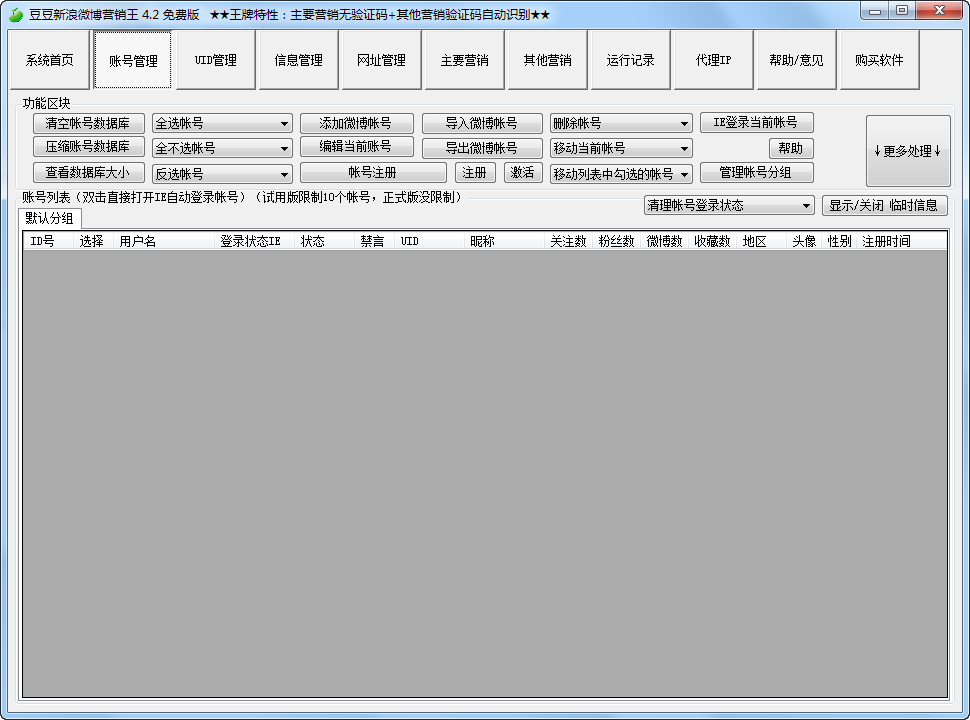970x720 pixels.
Task: Open 清理帐号登录状态 dropdown
Action: [729, 205]
